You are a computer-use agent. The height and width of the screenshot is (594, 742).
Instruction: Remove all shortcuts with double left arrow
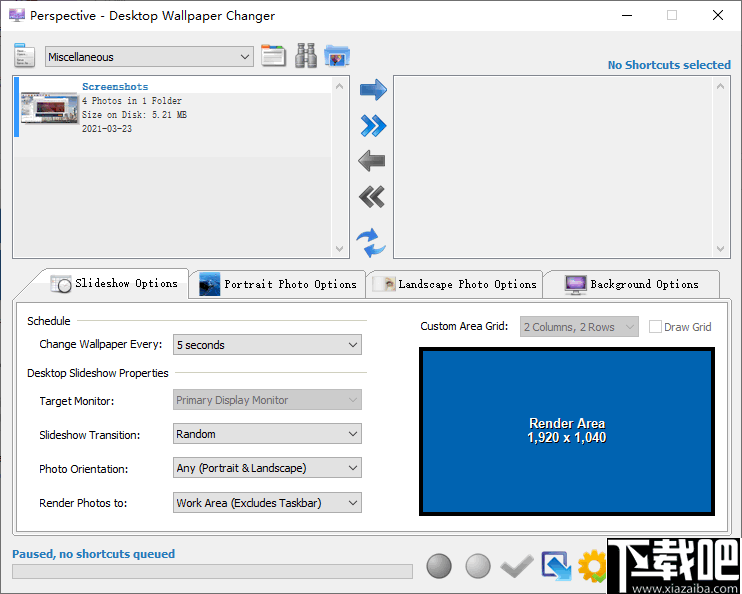pyautogui.click(x=372, y=197)
